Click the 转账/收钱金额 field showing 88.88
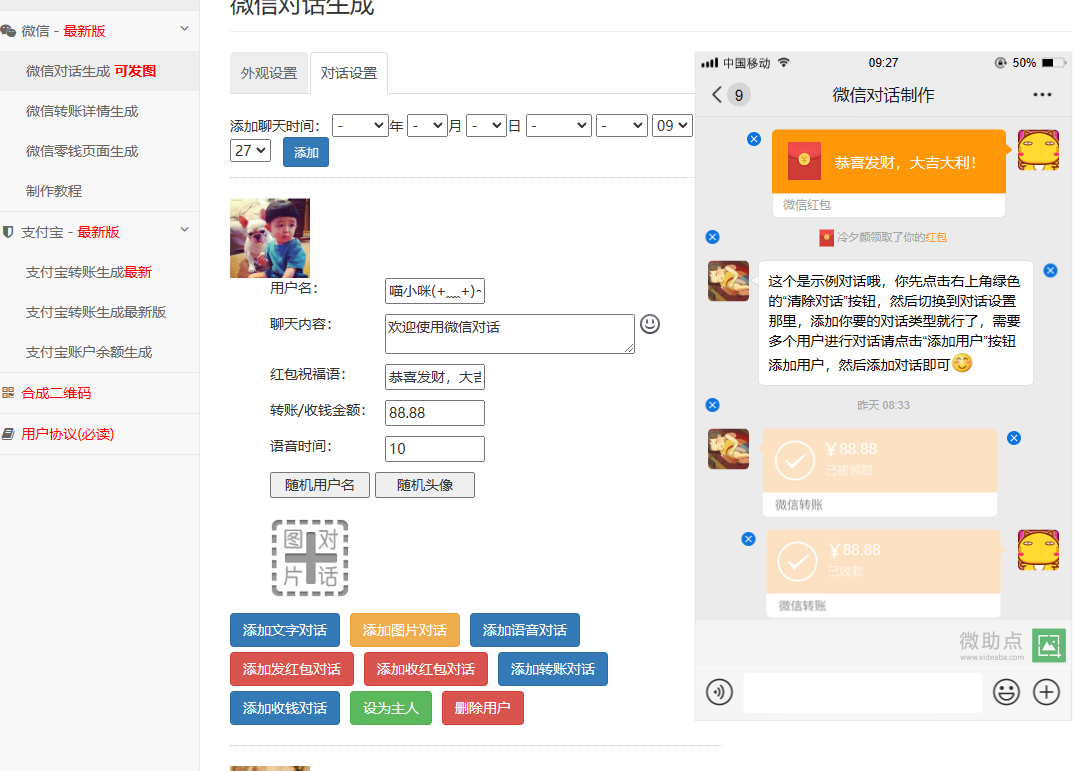This screenshot has height=771, width=1075. point(435,413)
